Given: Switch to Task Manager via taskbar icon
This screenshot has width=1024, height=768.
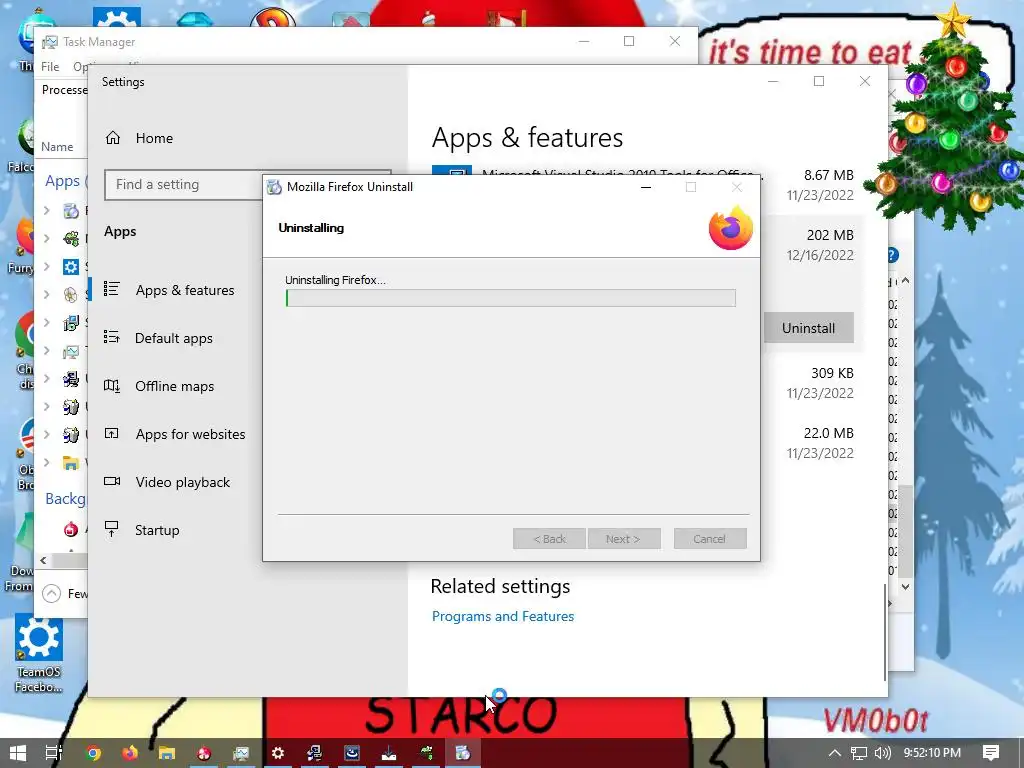Looking at the screenshot, I should [x=240, y=753].
